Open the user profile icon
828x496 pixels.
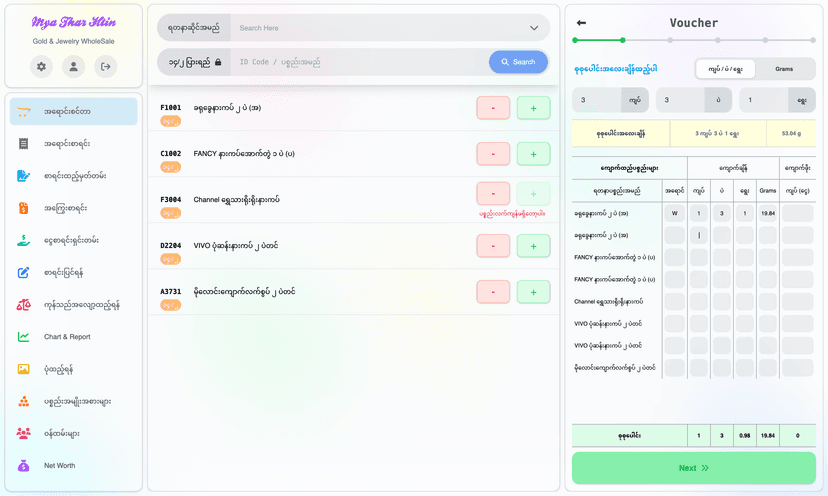pos(73,67)
